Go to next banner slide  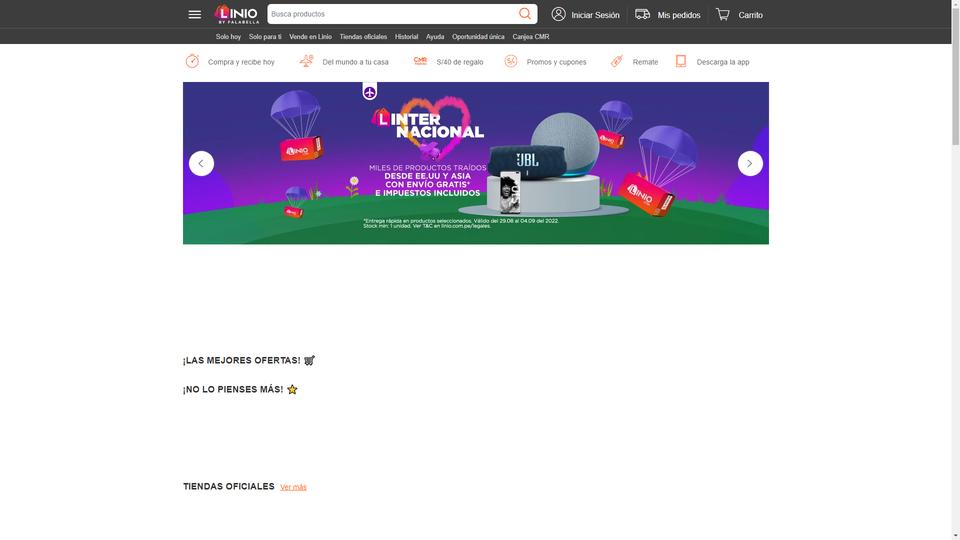coord(750,163)
